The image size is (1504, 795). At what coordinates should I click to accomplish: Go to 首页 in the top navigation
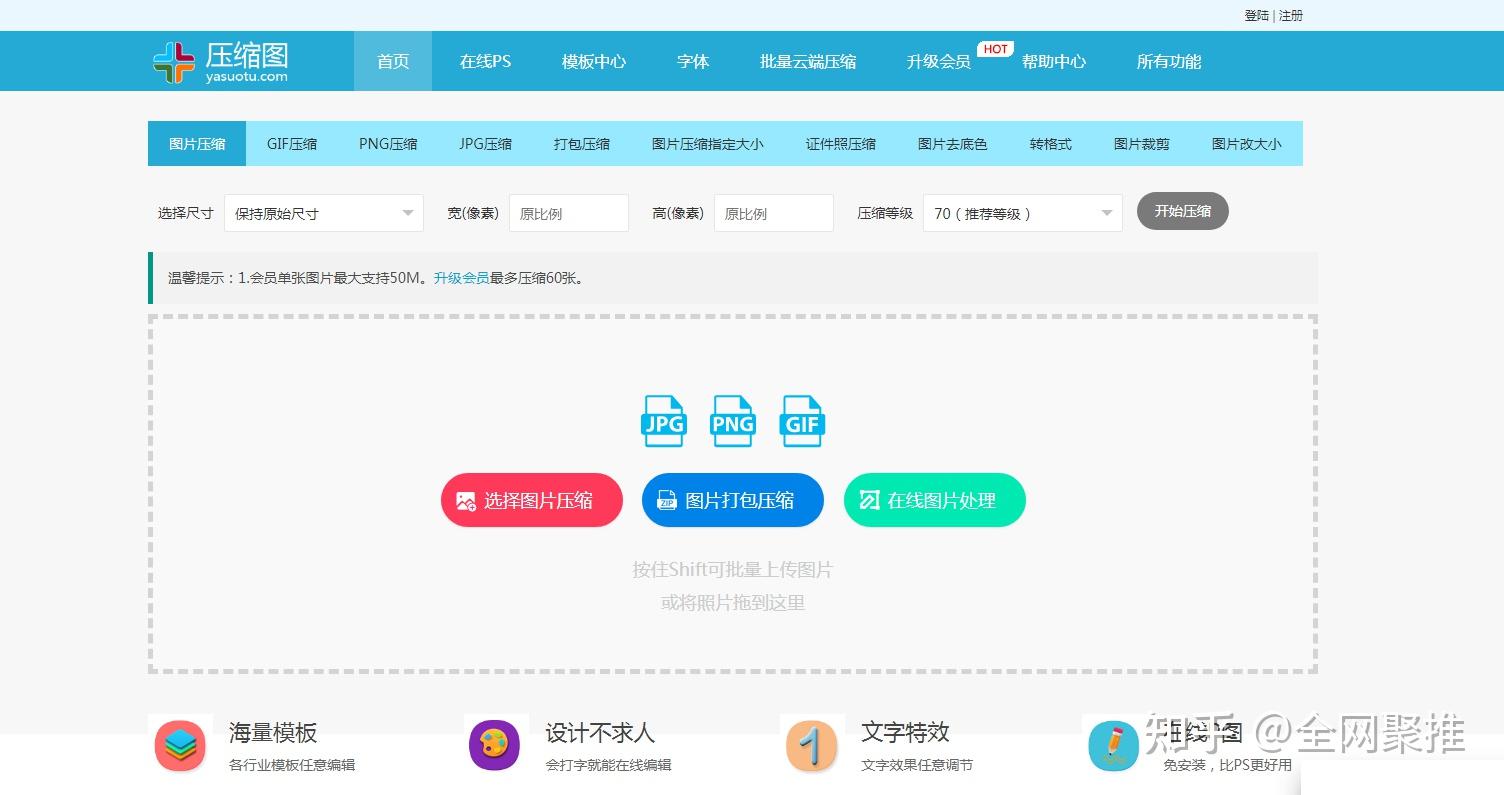tap(393, 61)
